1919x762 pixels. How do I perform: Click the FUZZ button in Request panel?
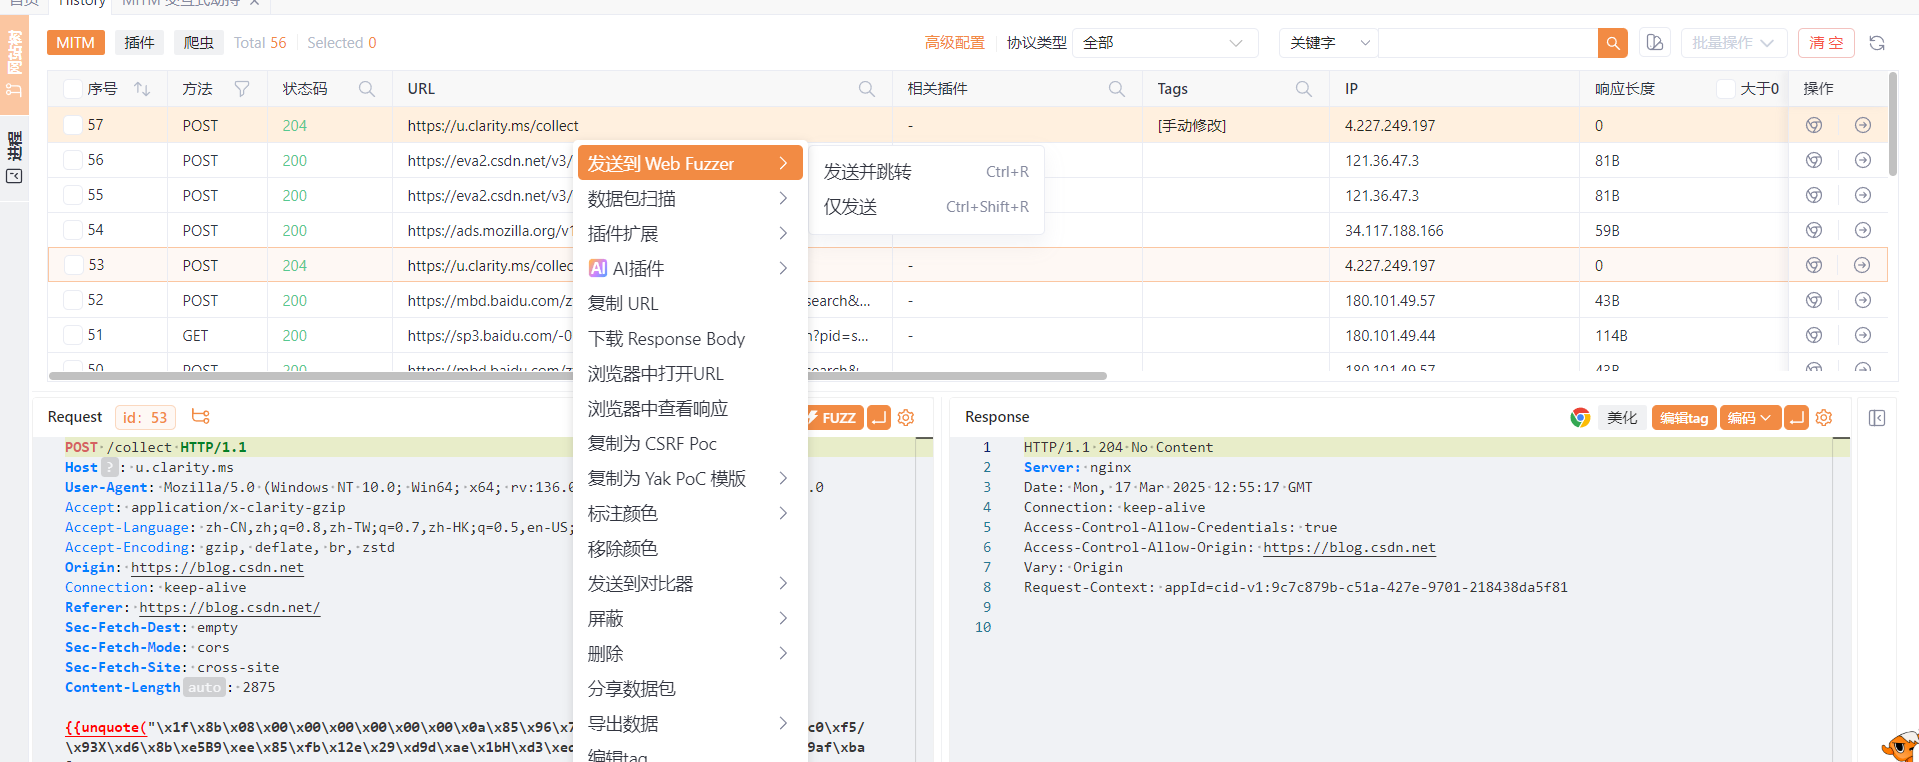pos(833,417)
